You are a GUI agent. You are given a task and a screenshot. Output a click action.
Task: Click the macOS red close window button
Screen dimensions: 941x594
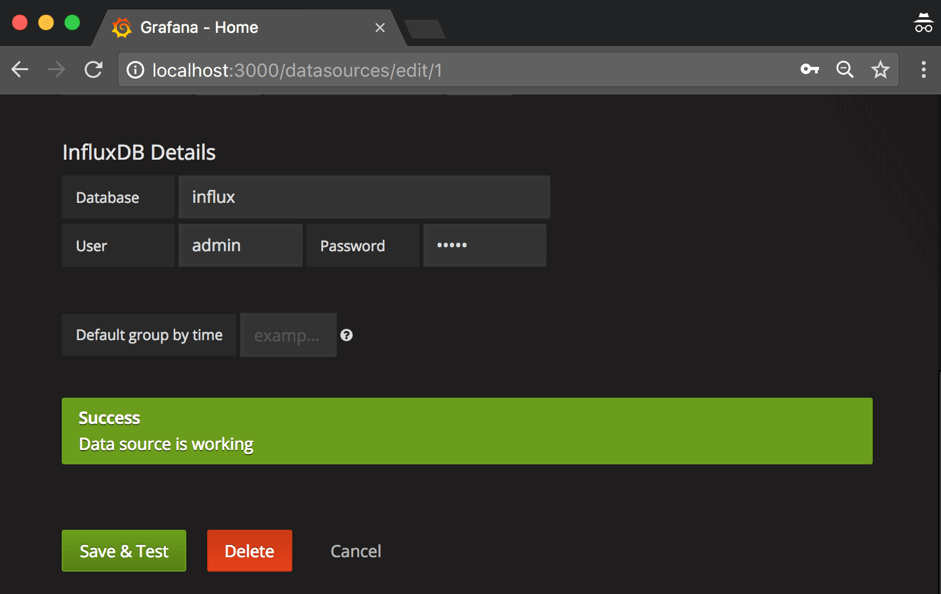coord(20,23)
